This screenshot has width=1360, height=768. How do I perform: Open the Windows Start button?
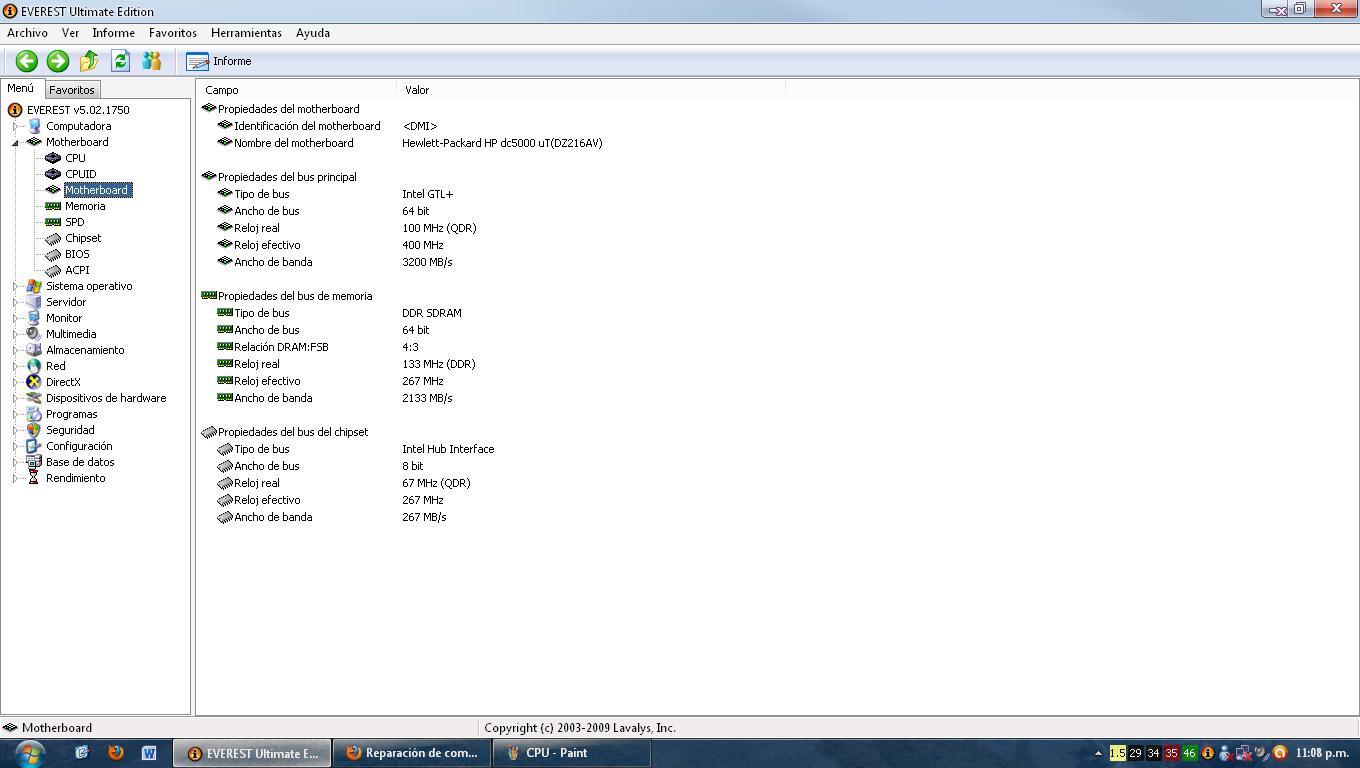[x=29, y=753]
